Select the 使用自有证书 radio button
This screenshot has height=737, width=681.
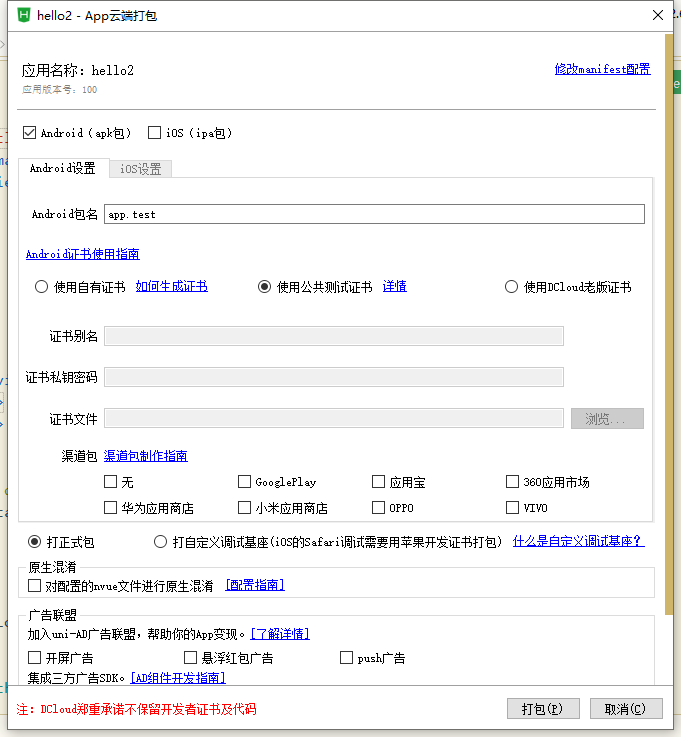41,287
